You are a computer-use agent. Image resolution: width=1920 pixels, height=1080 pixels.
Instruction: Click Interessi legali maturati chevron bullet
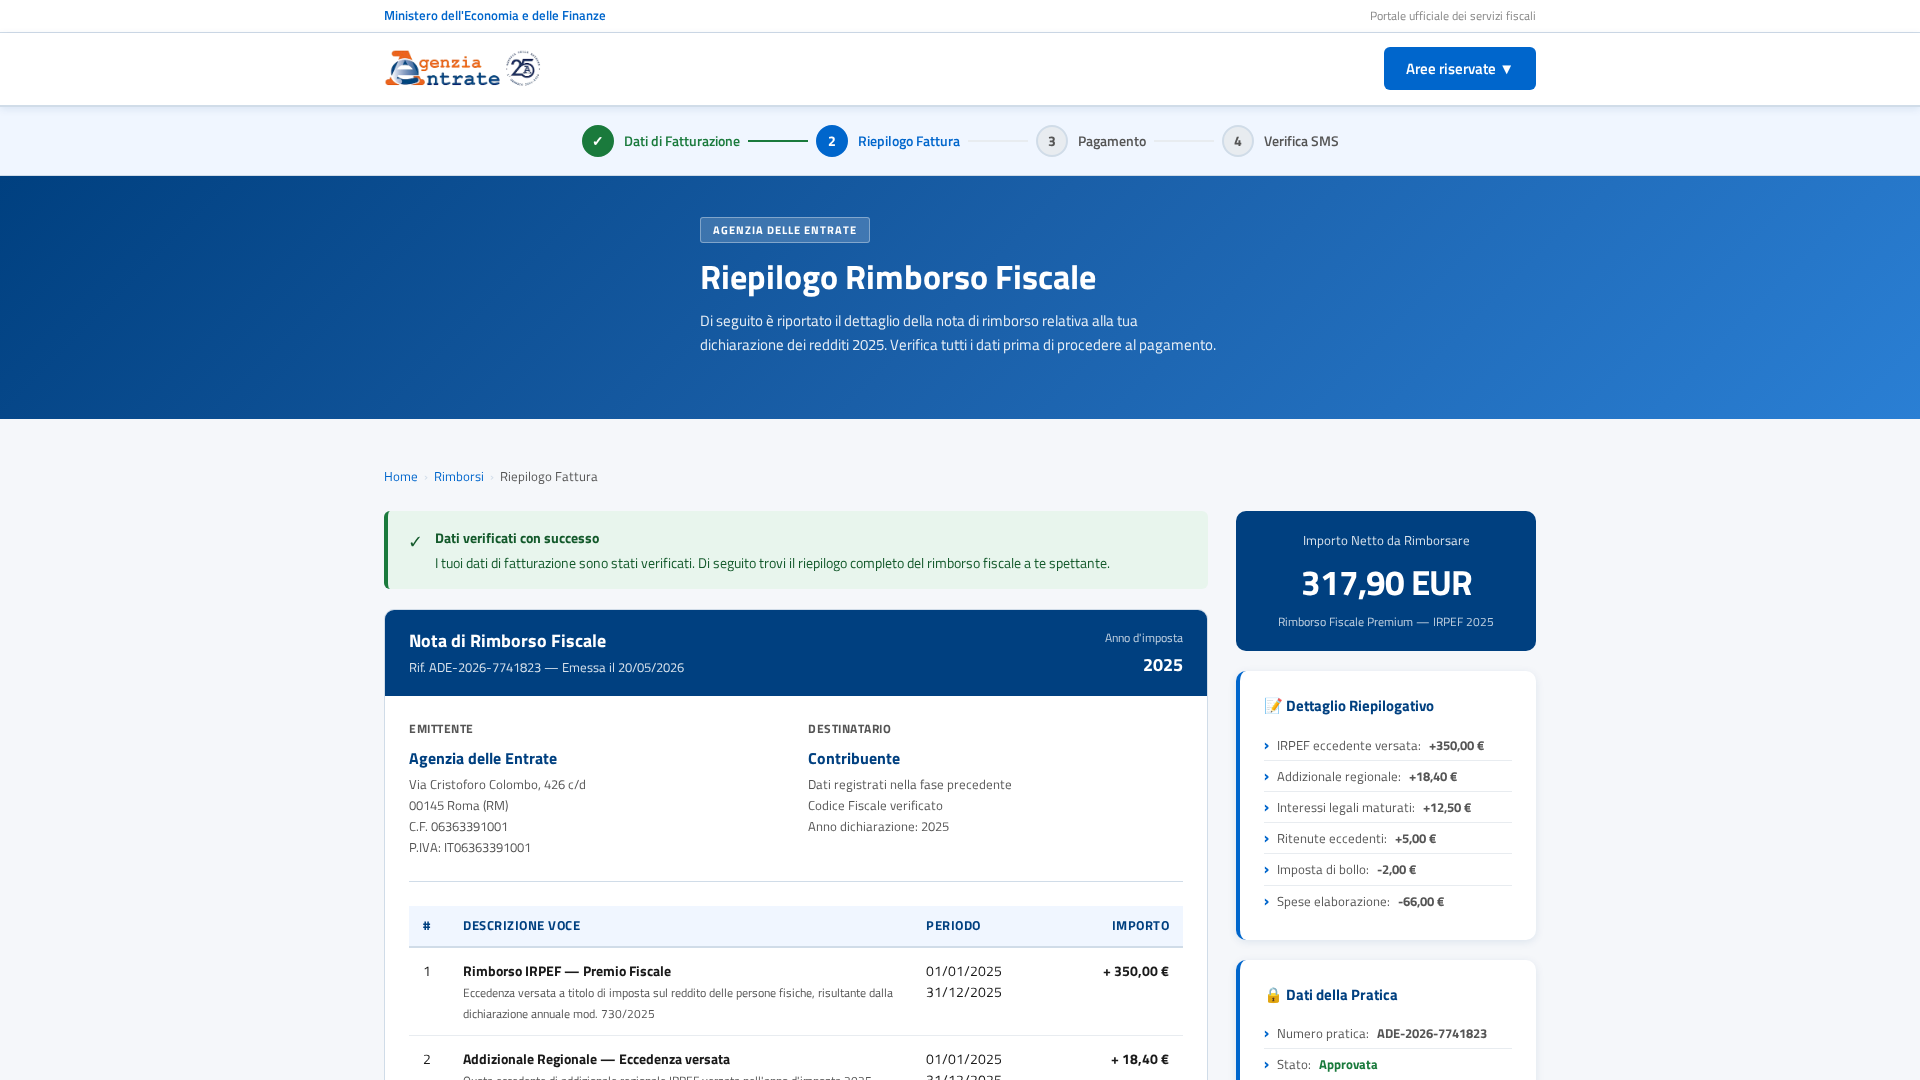1267,808
